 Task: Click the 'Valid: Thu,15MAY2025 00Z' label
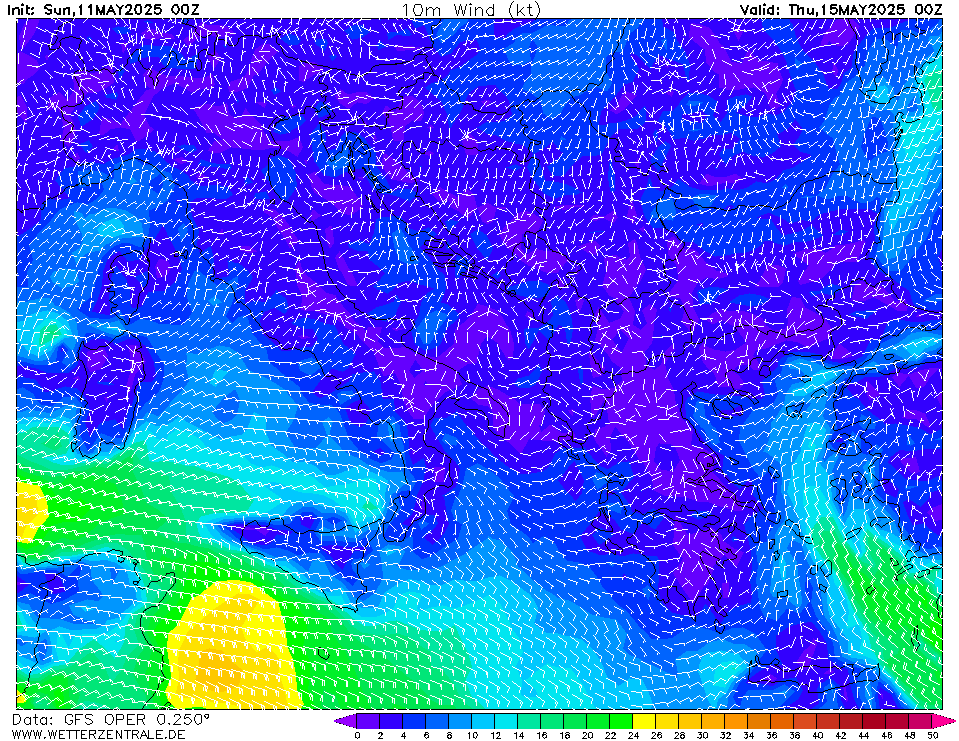click(841, 10)
